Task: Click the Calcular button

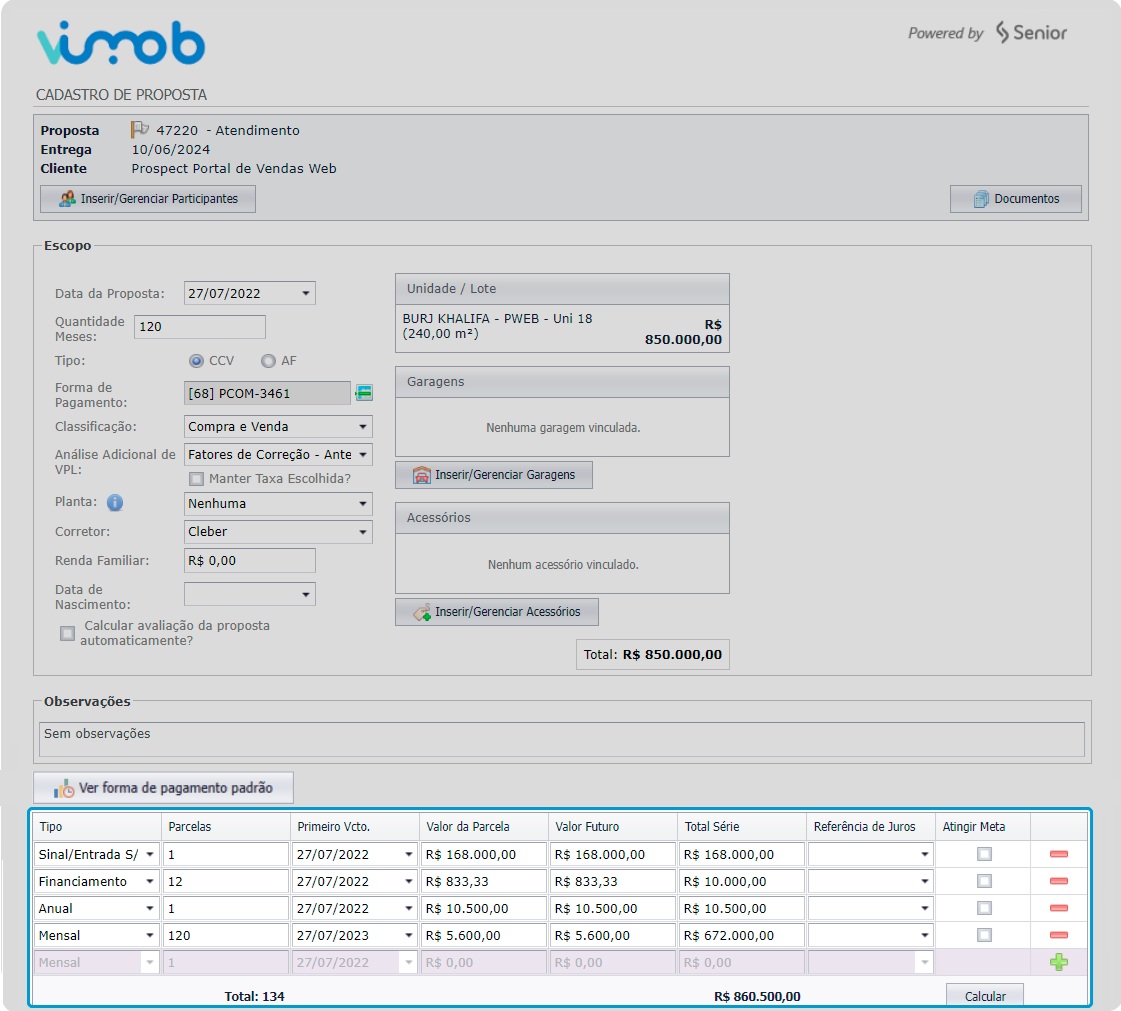Action: click(984, 996)
